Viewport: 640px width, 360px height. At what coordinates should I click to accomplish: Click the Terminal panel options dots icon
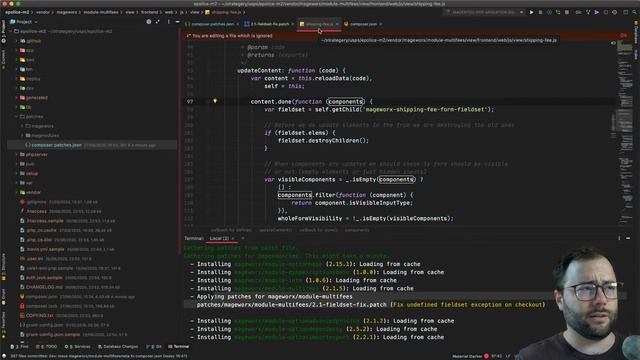click(619, 238)
